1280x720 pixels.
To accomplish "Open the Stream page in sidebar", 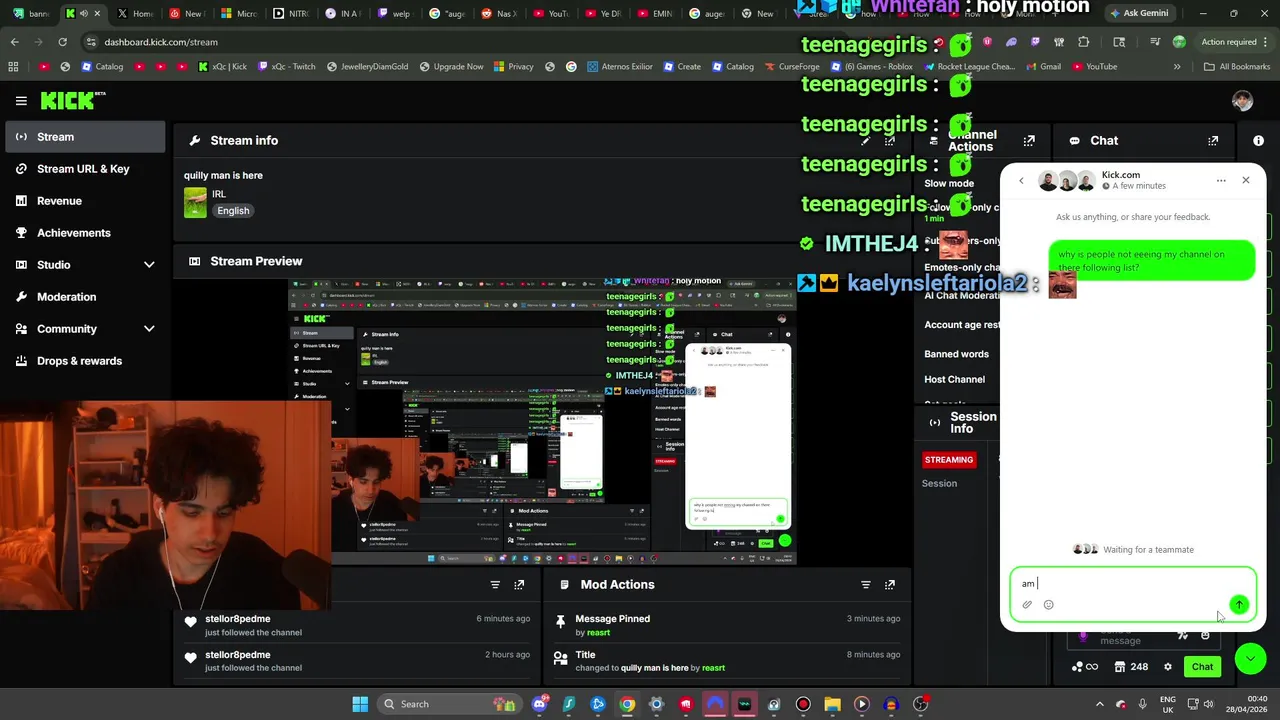I will pos(85,137).
